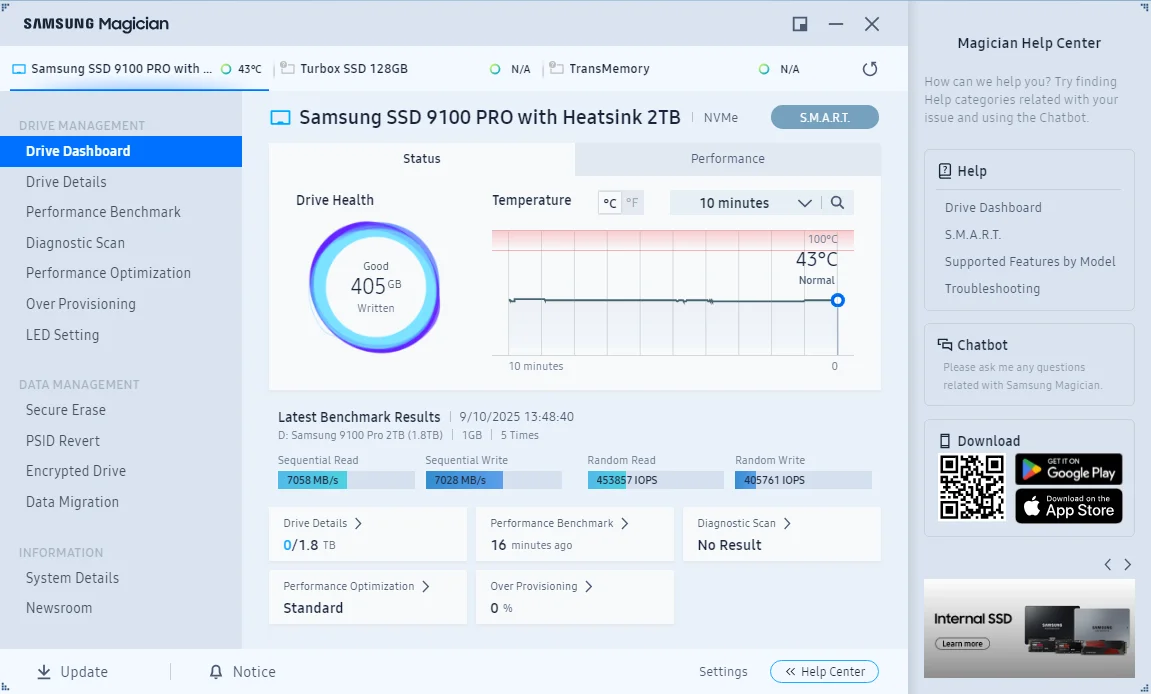Open Supported Features by Model help link

click(x=1030, y=261)
